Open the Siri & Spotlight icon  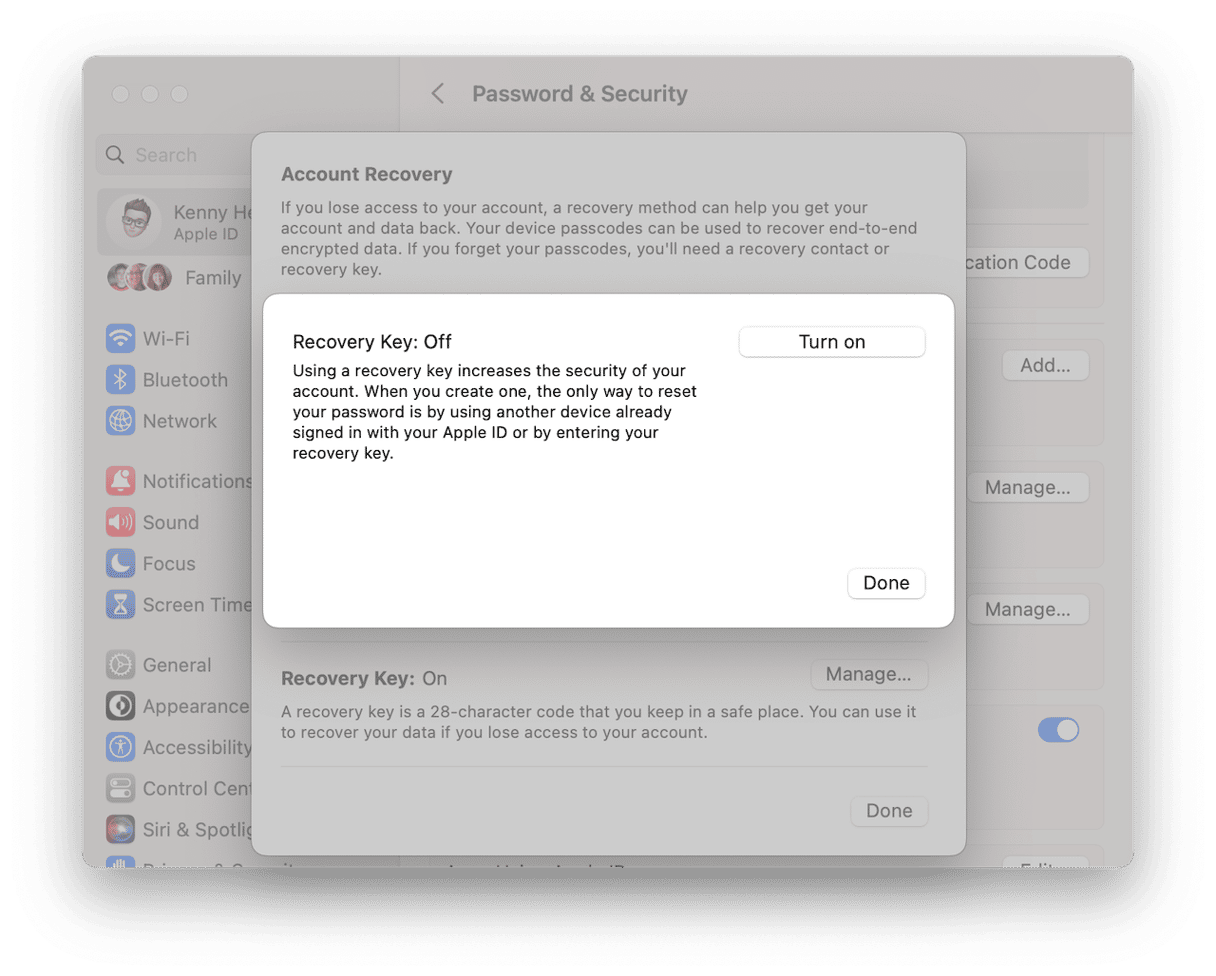coord(121,829)
